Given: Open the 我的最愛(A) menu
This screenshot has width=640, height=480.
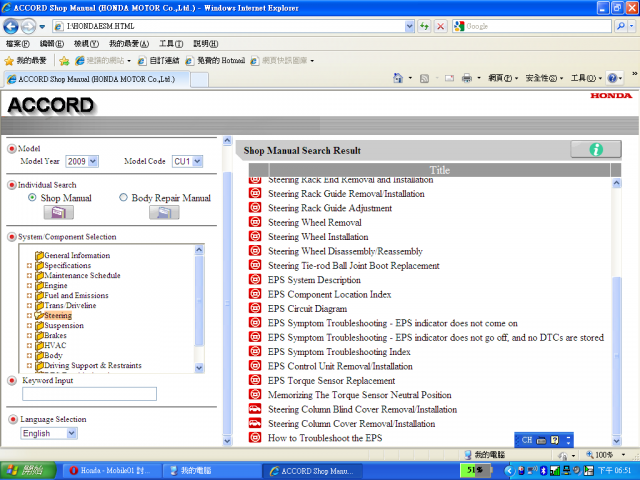Looking at the screenshot, I should (129, 44).
